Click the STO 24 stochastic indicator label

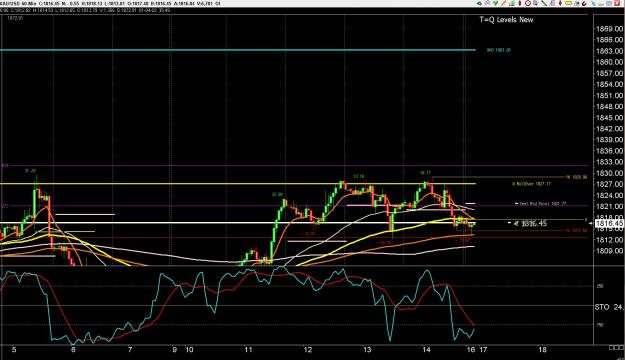pos(609,307)
